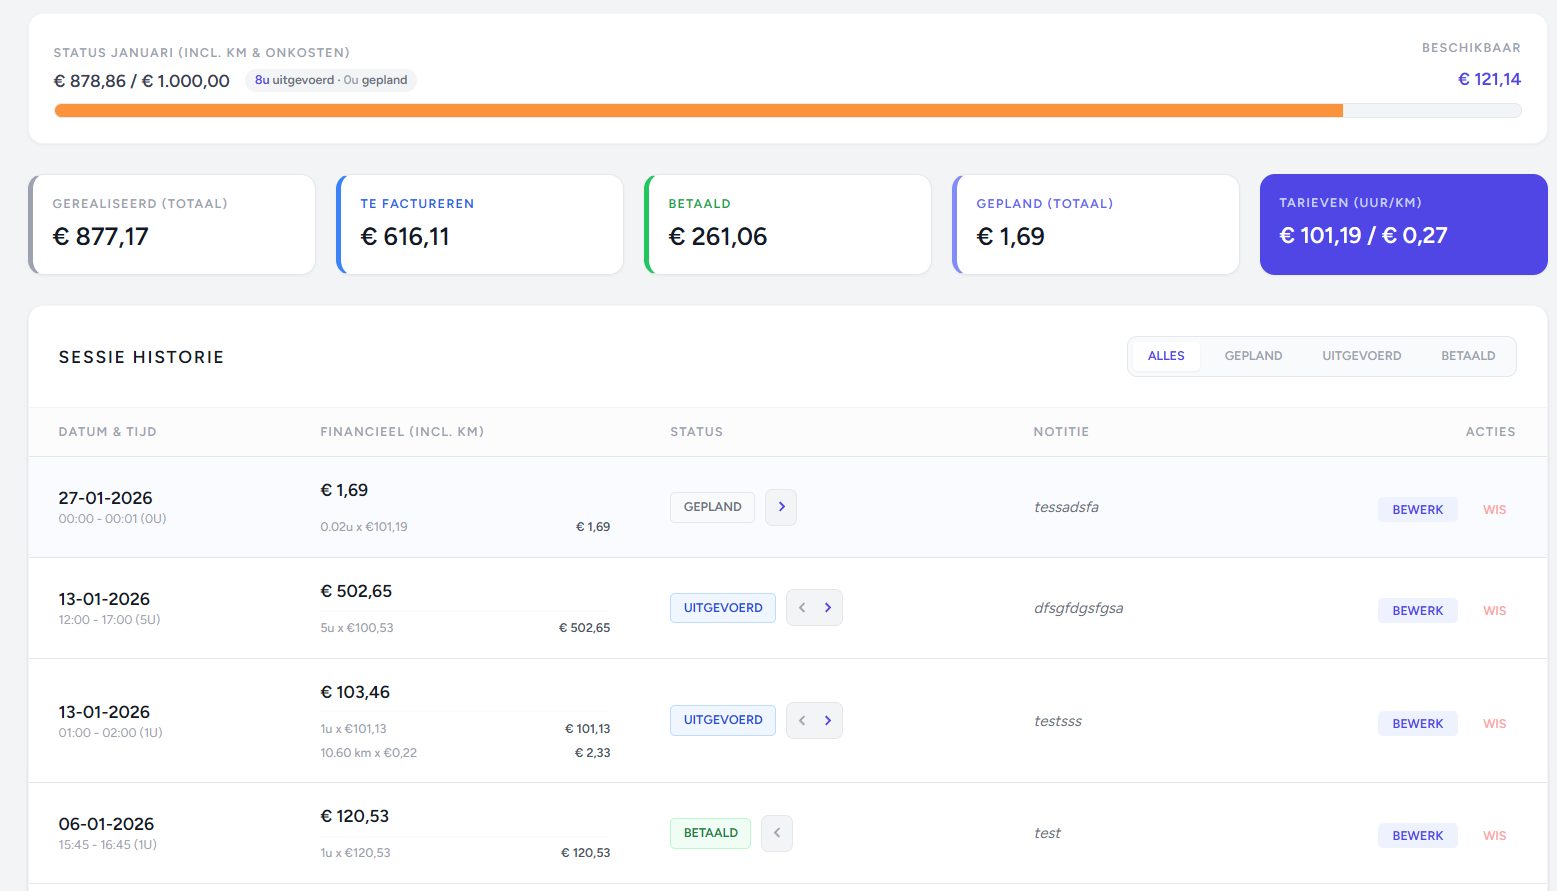This screenshot has height=891, width=1557.
Task: Revert the 06-01-2026 Betaald session status
Action: [x=777, y=833]
